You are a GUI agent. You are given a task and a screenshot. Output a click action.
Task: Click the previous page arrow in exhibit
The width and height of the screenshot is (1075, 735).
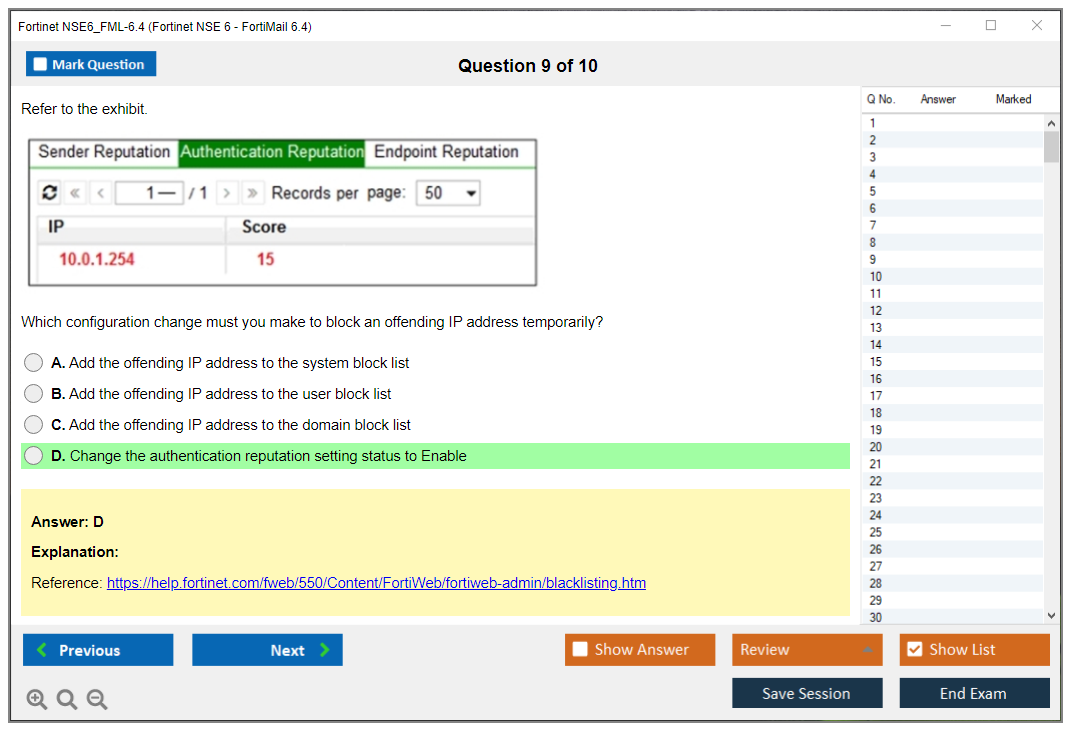point(101,193)
